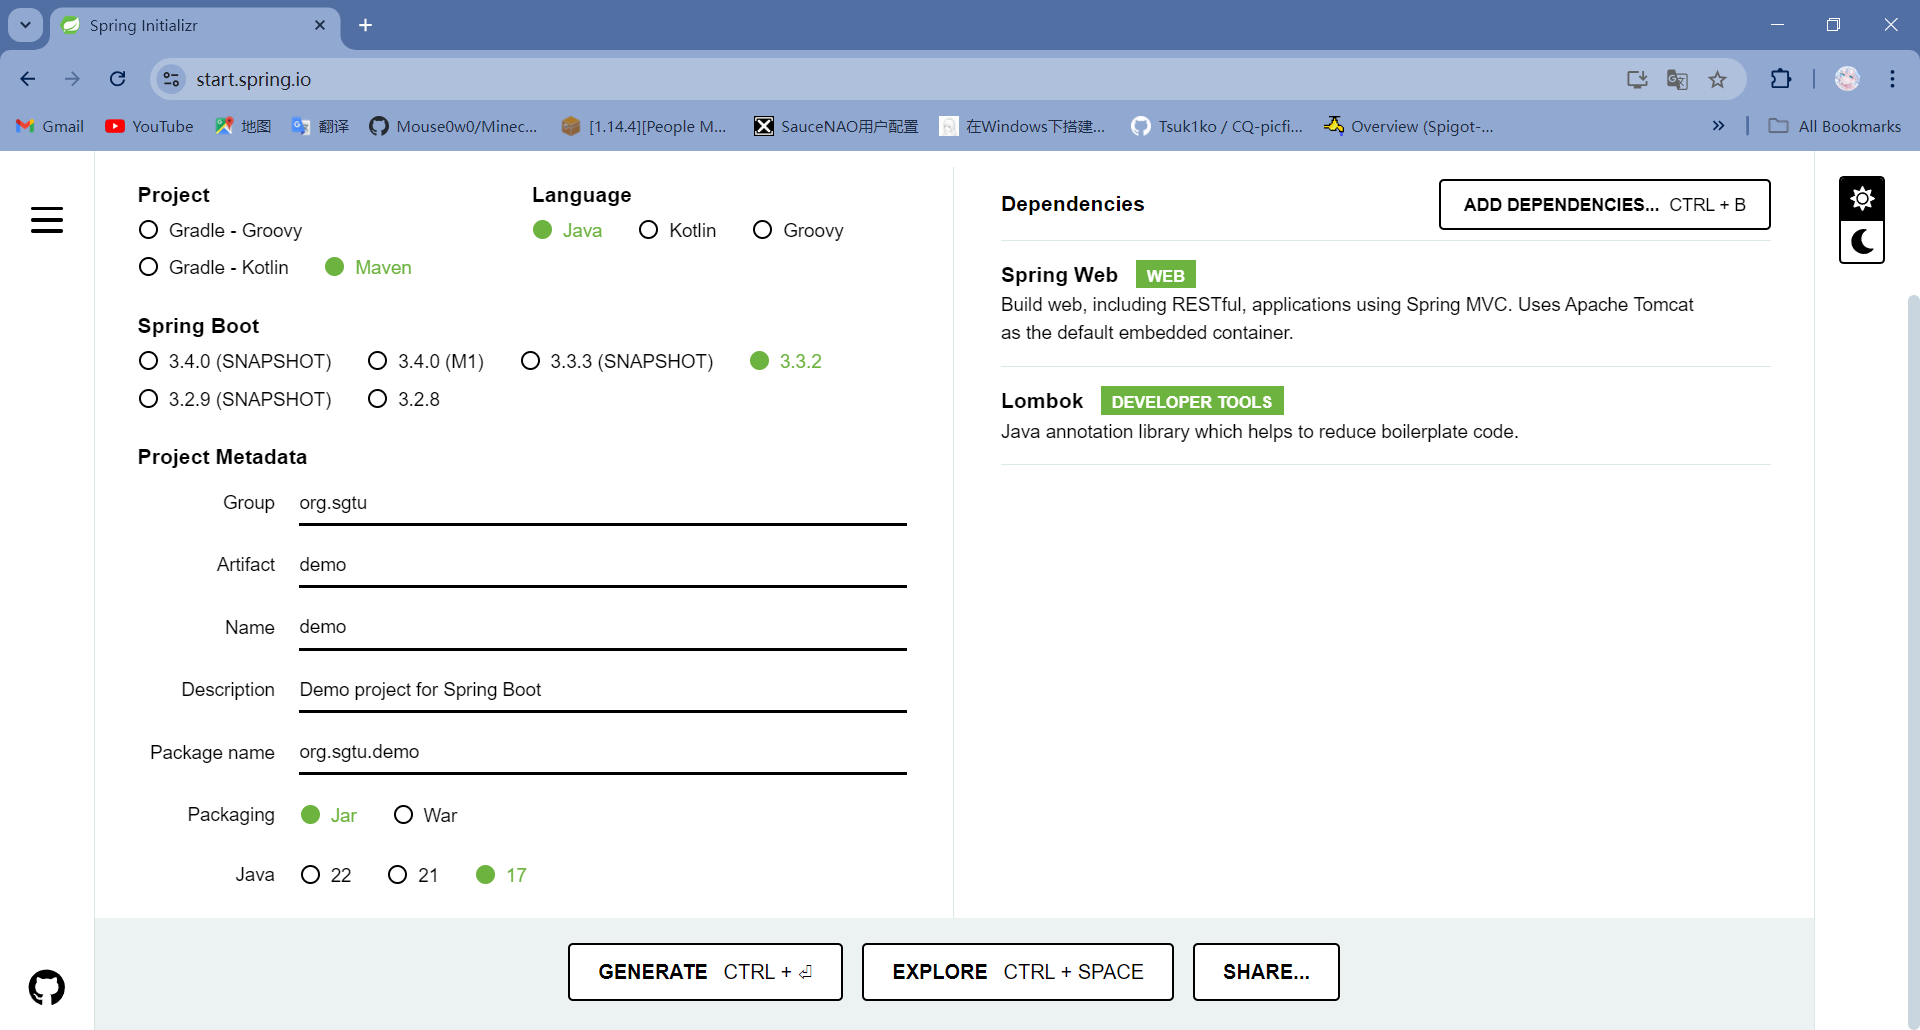Click the Lombok dependency entry

click(1385, 415)
